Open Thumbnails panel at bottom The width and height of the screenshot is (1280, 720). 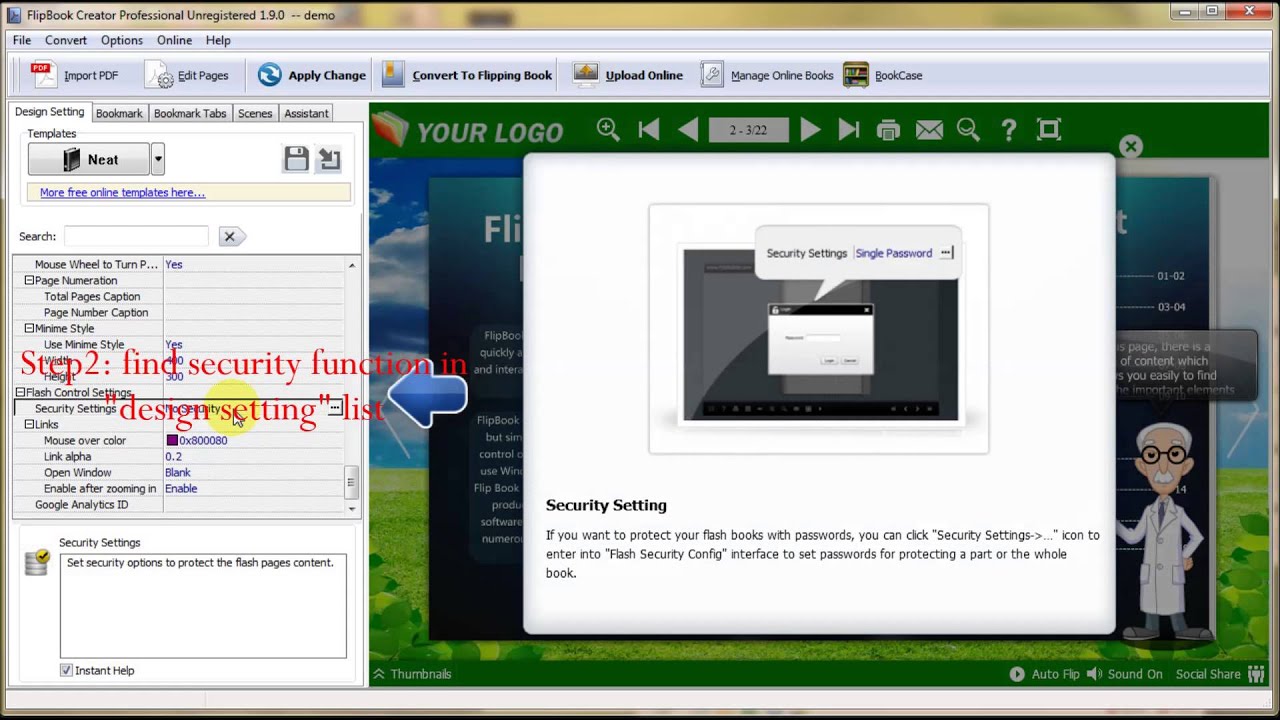pyautogui.click(x=412, y=674)
